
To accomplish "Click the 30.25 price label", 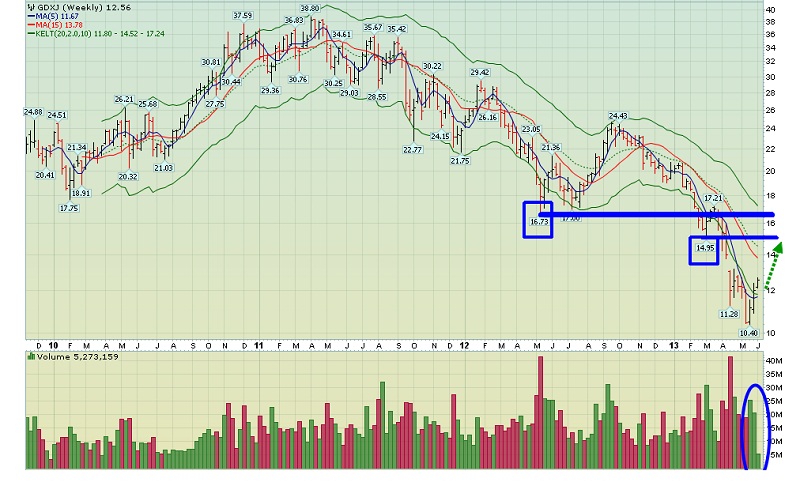I will click(333, 83).
